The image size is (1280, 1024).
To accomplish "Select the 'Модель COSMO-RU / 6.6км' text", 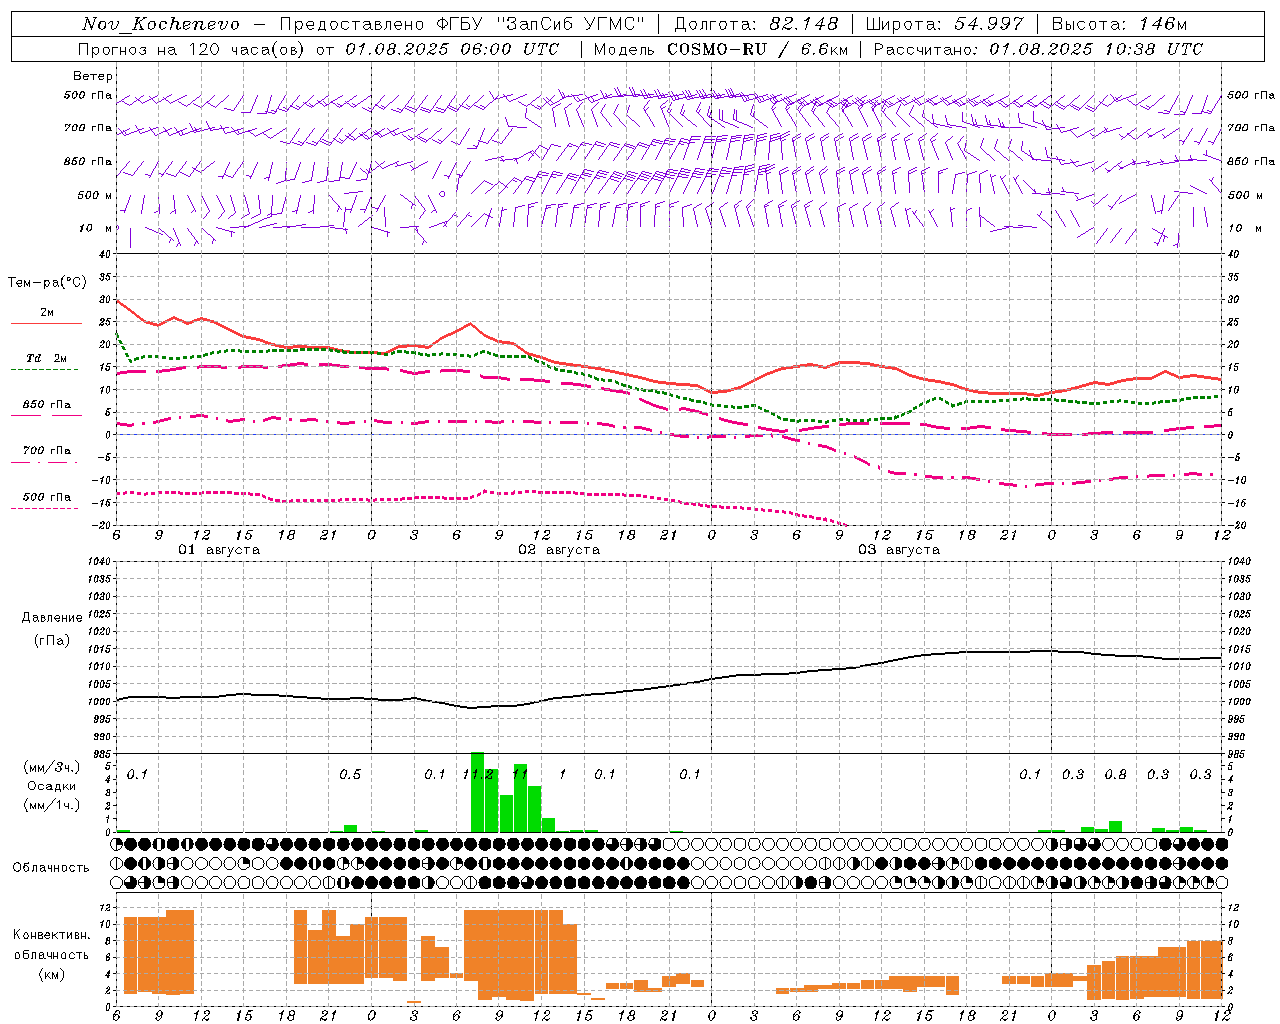I will pyautogui.click(x=721, y=49).
